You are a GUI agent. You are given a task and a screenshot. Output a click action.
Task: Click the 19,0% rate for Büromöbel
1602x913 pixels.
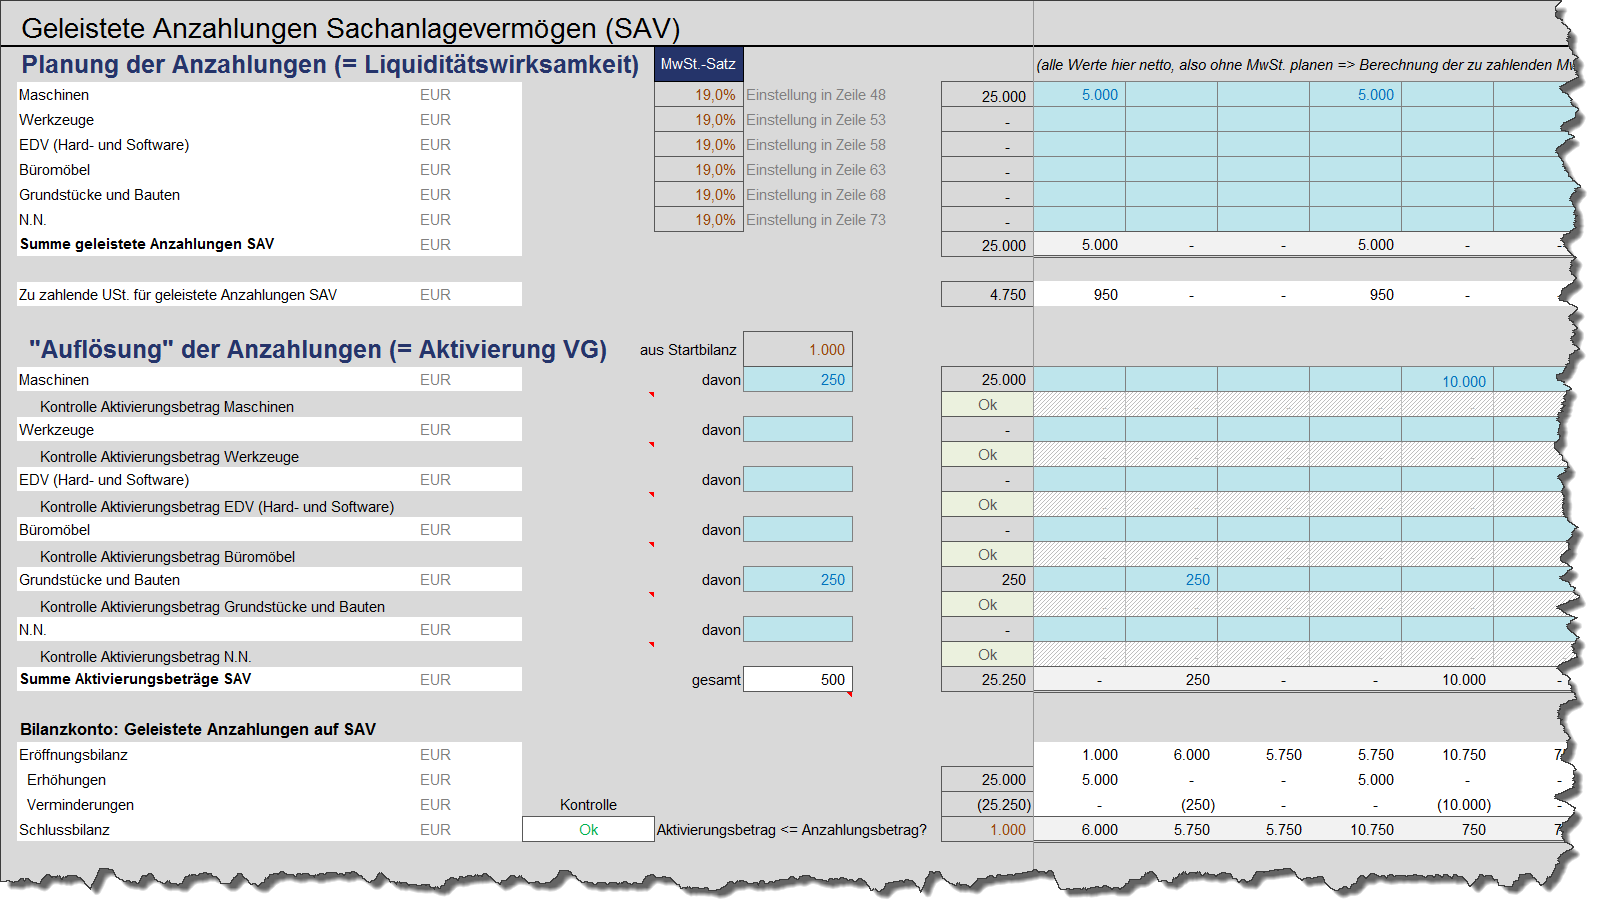click(x=698, y=170)
